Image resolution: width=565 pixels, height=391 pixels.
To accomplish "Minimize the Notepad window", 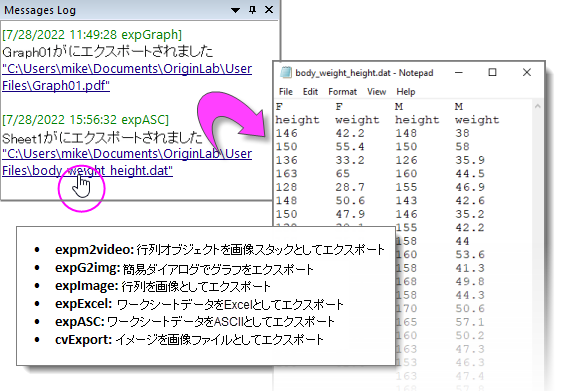I will [459, 72].
